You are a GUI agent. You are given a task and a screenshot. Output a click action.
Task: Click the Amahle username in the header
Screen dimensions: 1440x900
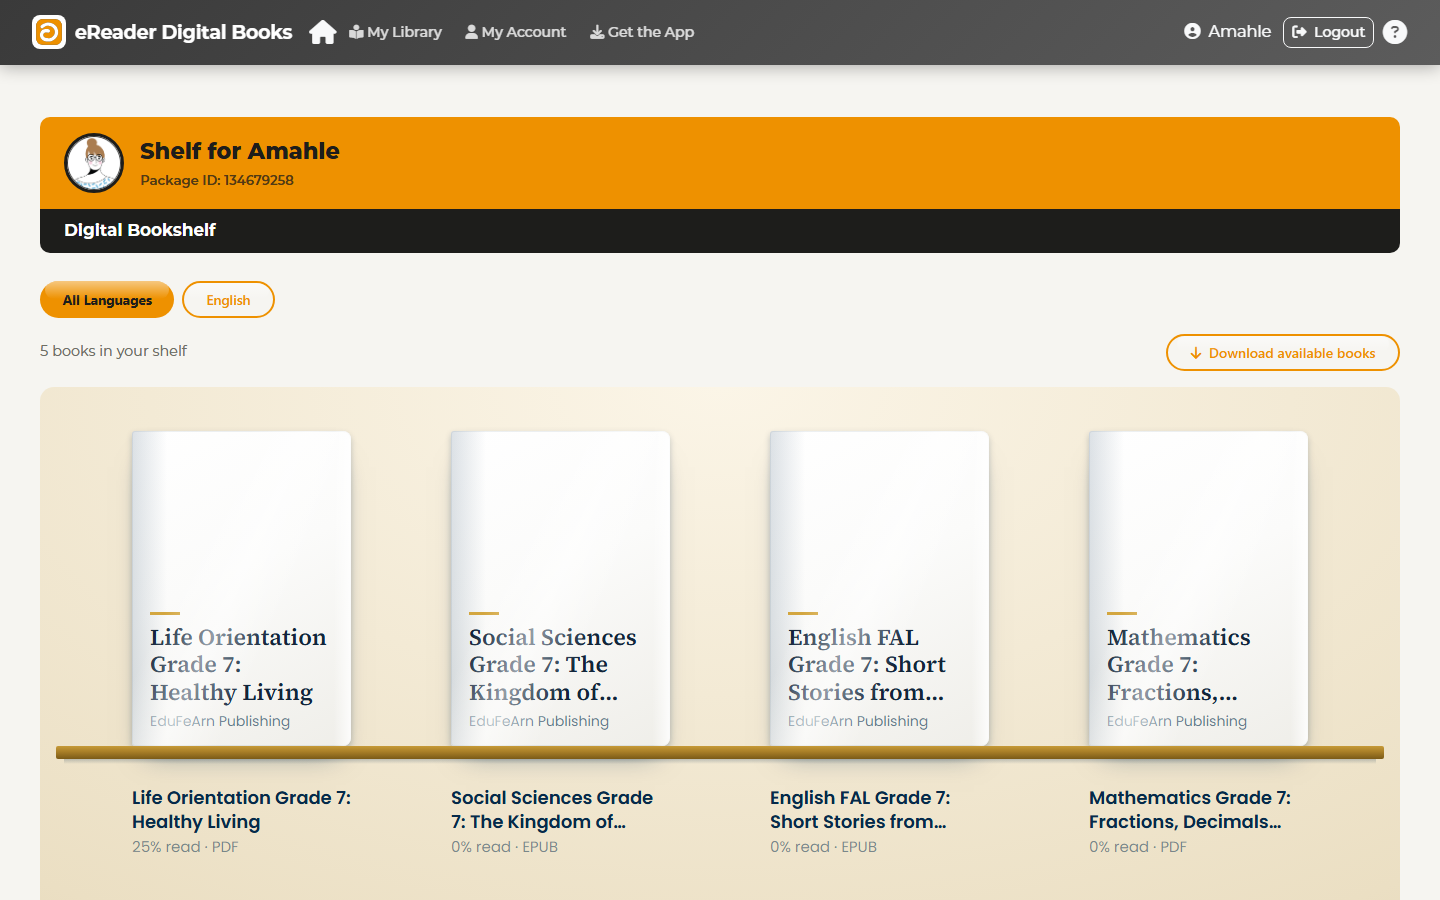(1239, 32)
